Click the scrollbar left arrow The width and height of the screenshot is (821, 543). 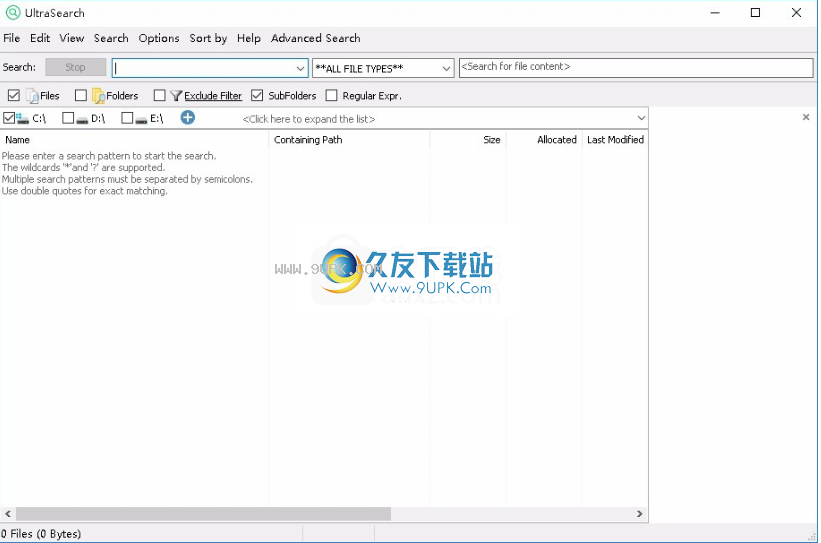(x=8, y=514)
